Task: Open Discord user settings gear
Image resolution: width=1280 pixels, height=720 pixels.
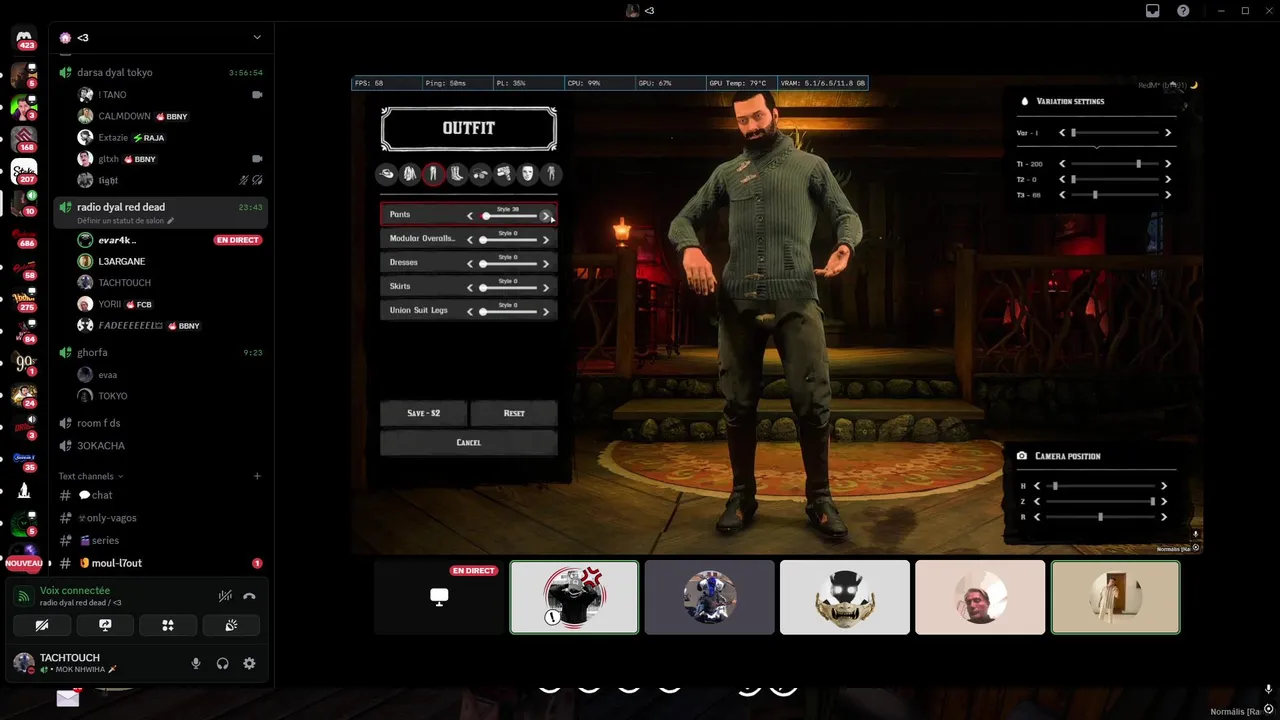Action: [249, 663]
